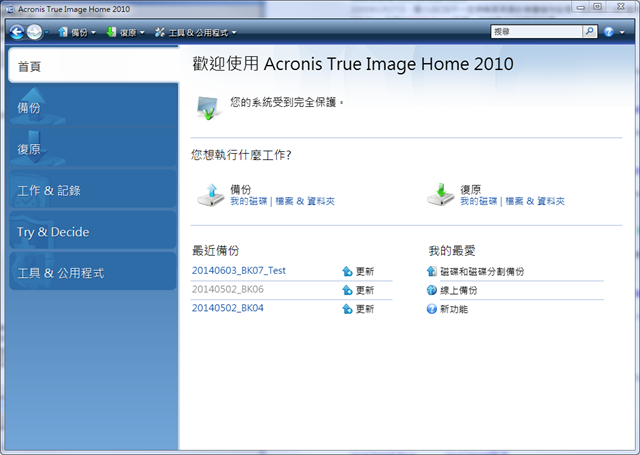Click 更新 text for 20140502_BK06
The image size is (640, 455).
[x=365, y=290]
